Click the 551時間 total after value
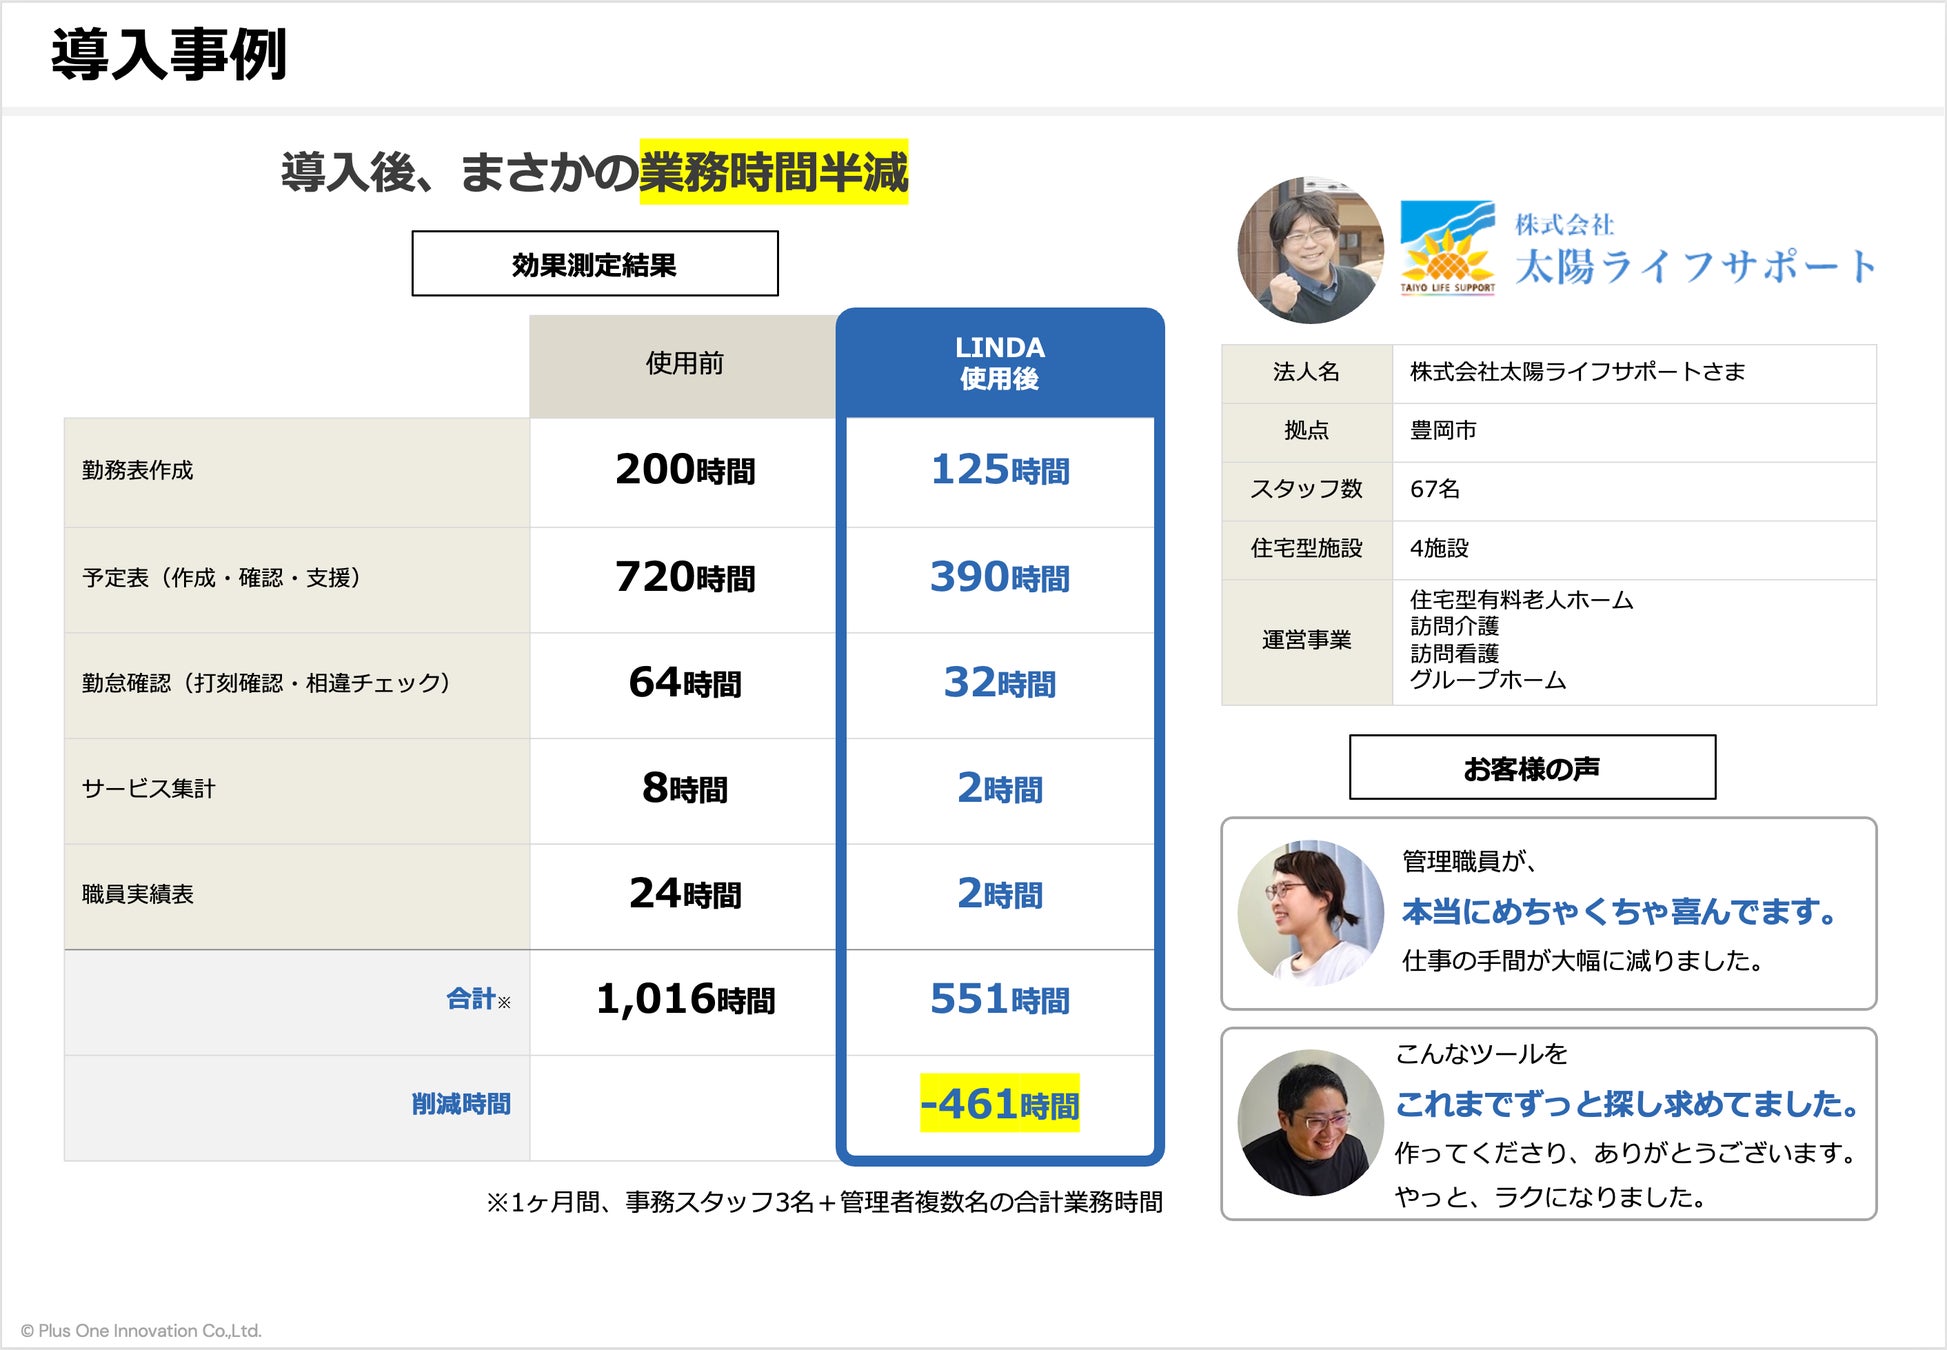1947x1350 pixels. [x=999, y=999]
